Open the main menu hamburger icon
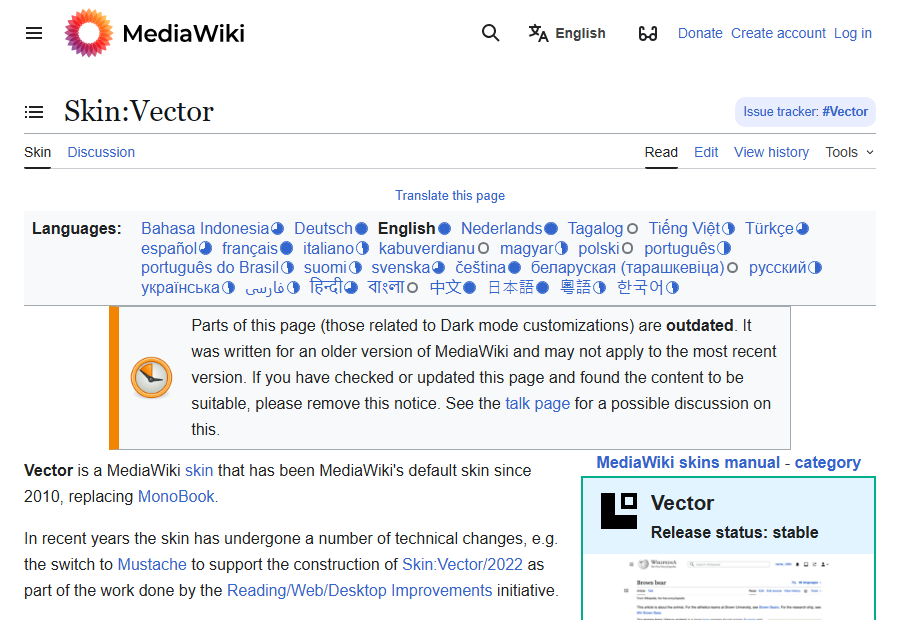 pos(34,33)
